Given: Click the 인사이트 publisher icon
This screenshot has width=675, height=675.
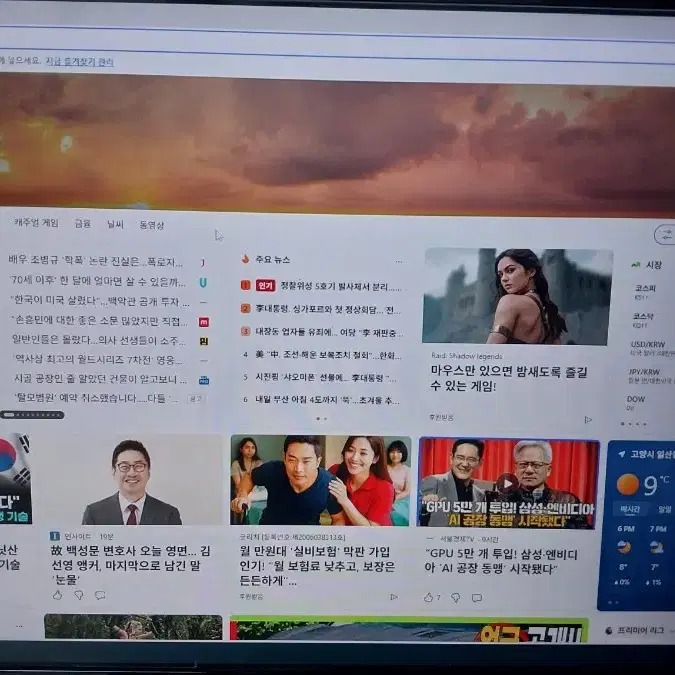Looking at the screenshot, I should click(x=55, y=536).
